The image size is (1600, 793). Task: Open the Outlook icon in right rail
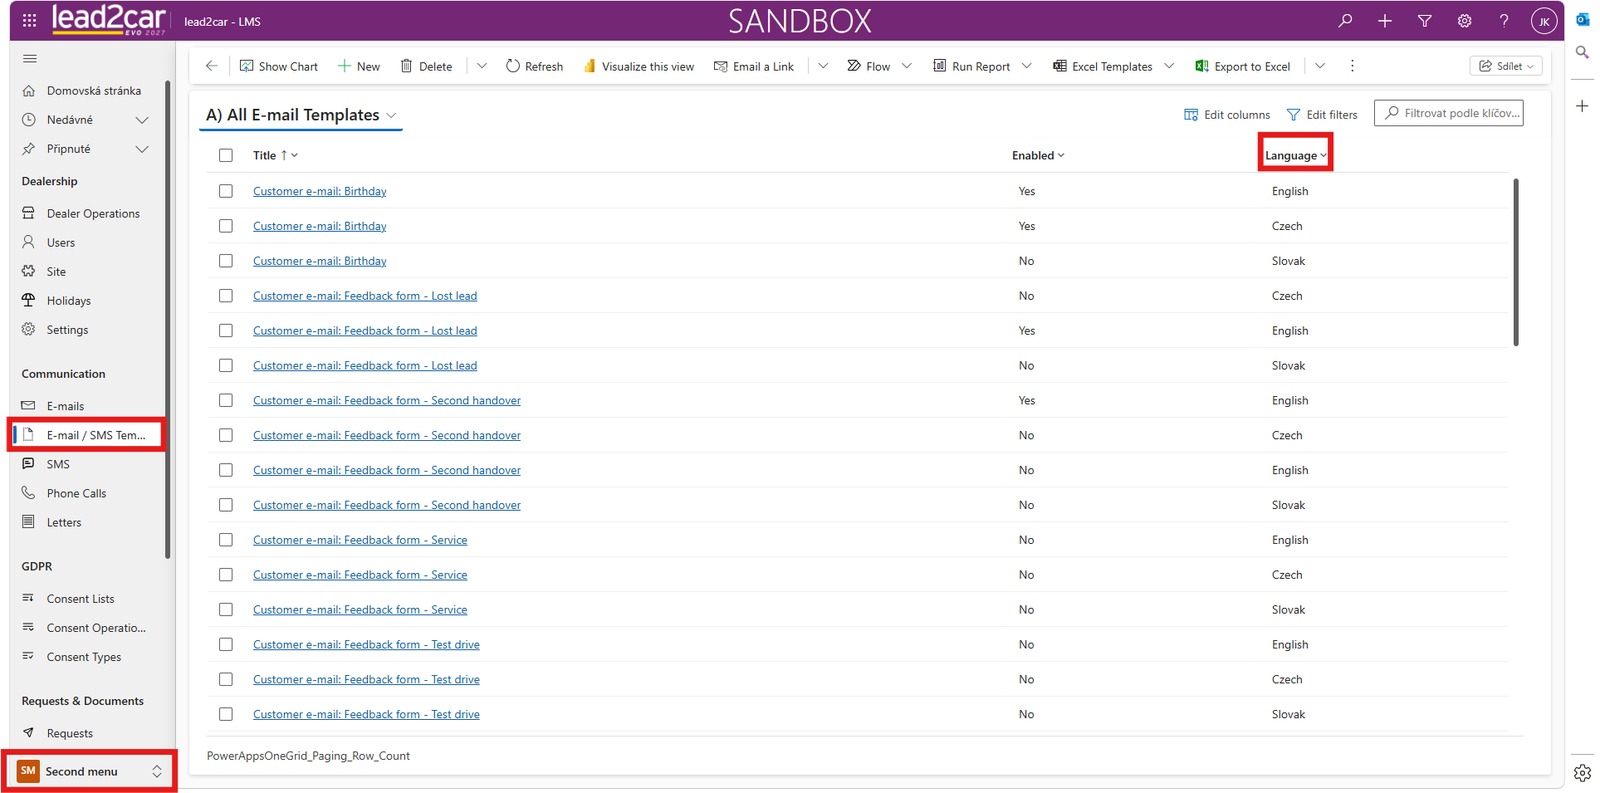tap(1582, 19)
